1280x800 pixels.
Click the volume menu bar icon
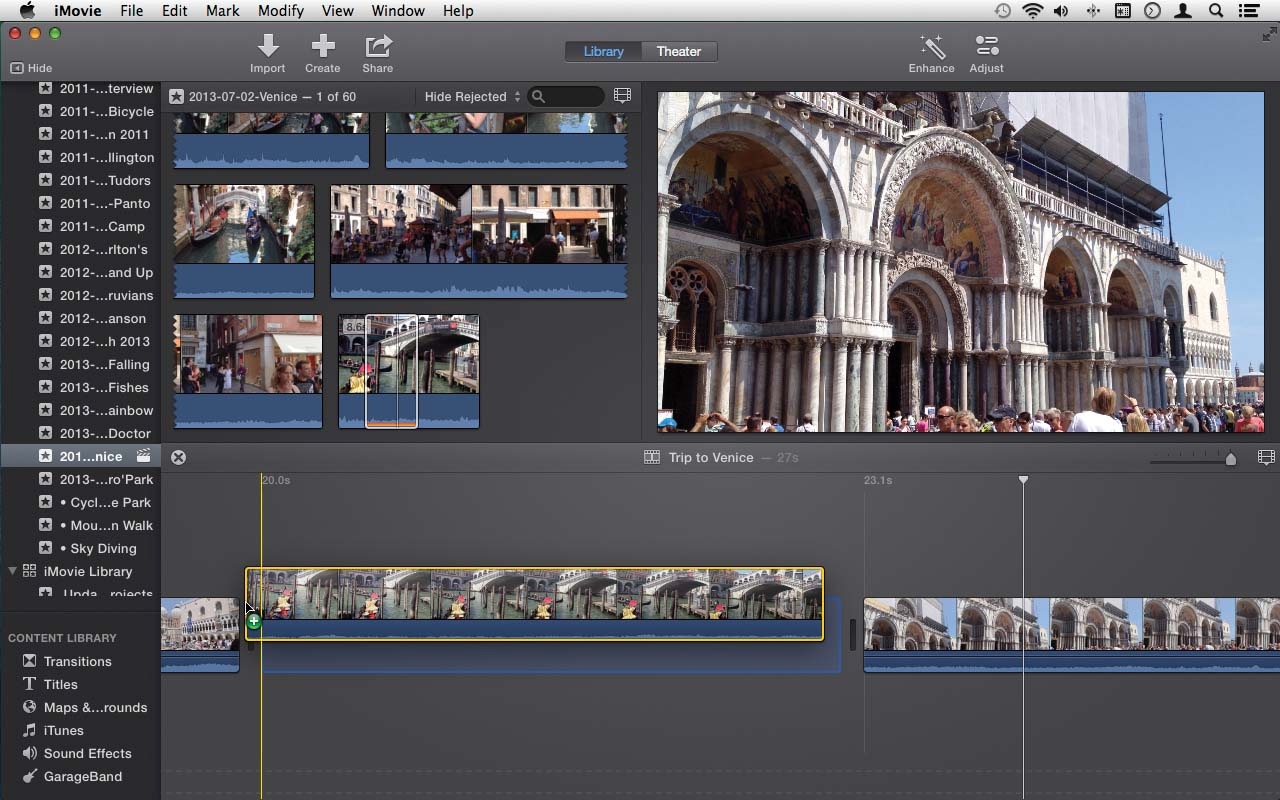tap(1061, 11)
